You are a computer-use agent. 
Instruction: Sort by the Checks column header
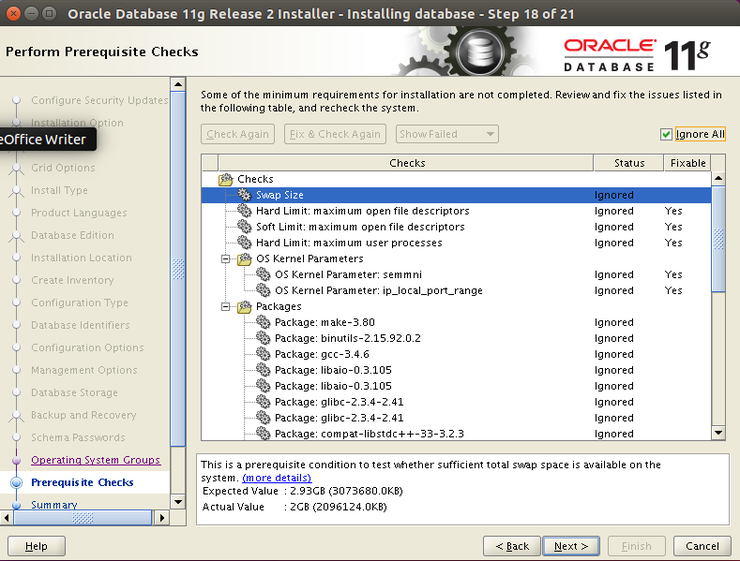click(x=406, y=163)
